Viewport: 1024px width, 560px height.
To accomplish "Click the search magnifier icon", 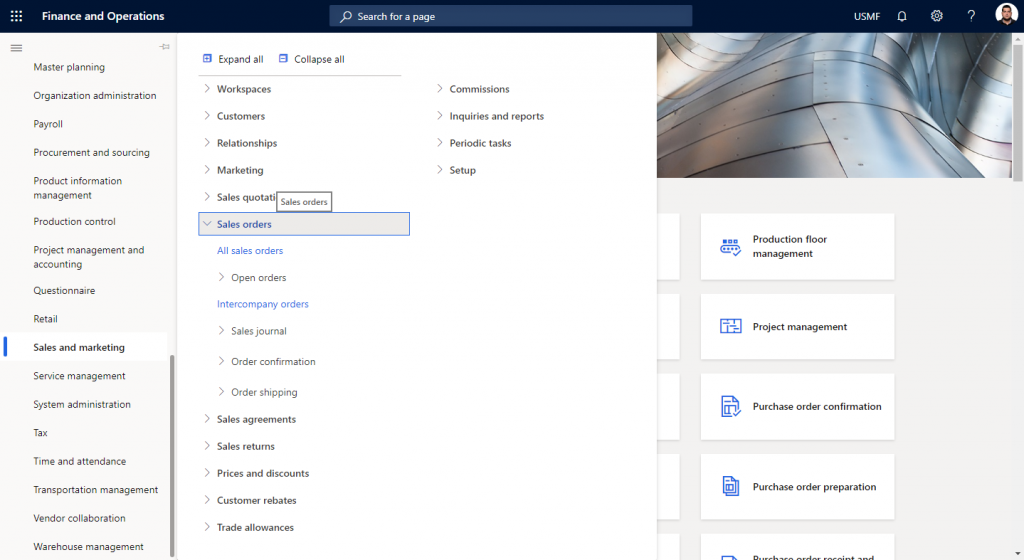I will 346,16.
